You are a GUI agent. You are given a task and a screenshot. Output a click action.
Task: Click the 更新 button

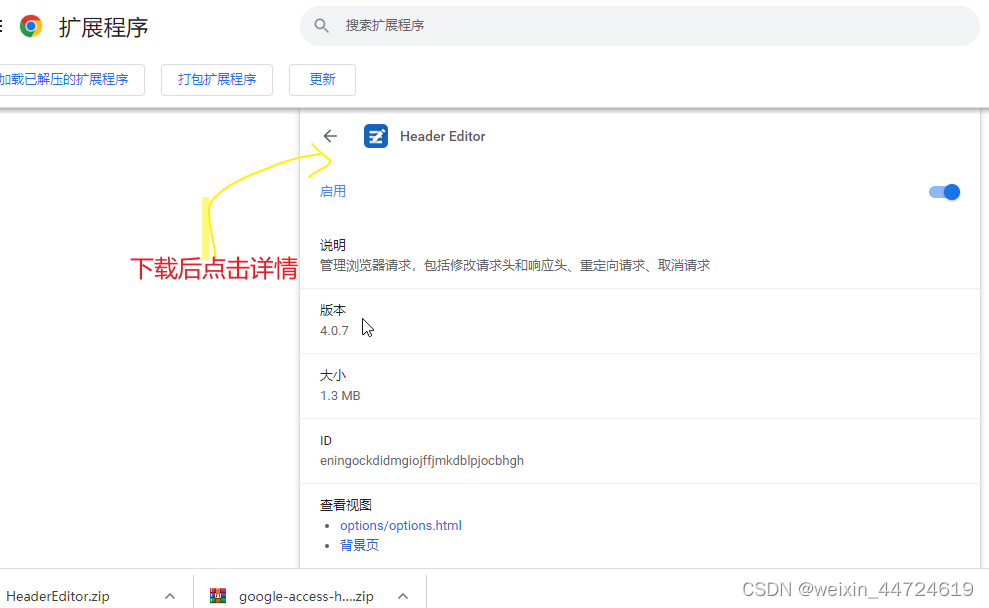pyautogui.click(x=322, y=79)
